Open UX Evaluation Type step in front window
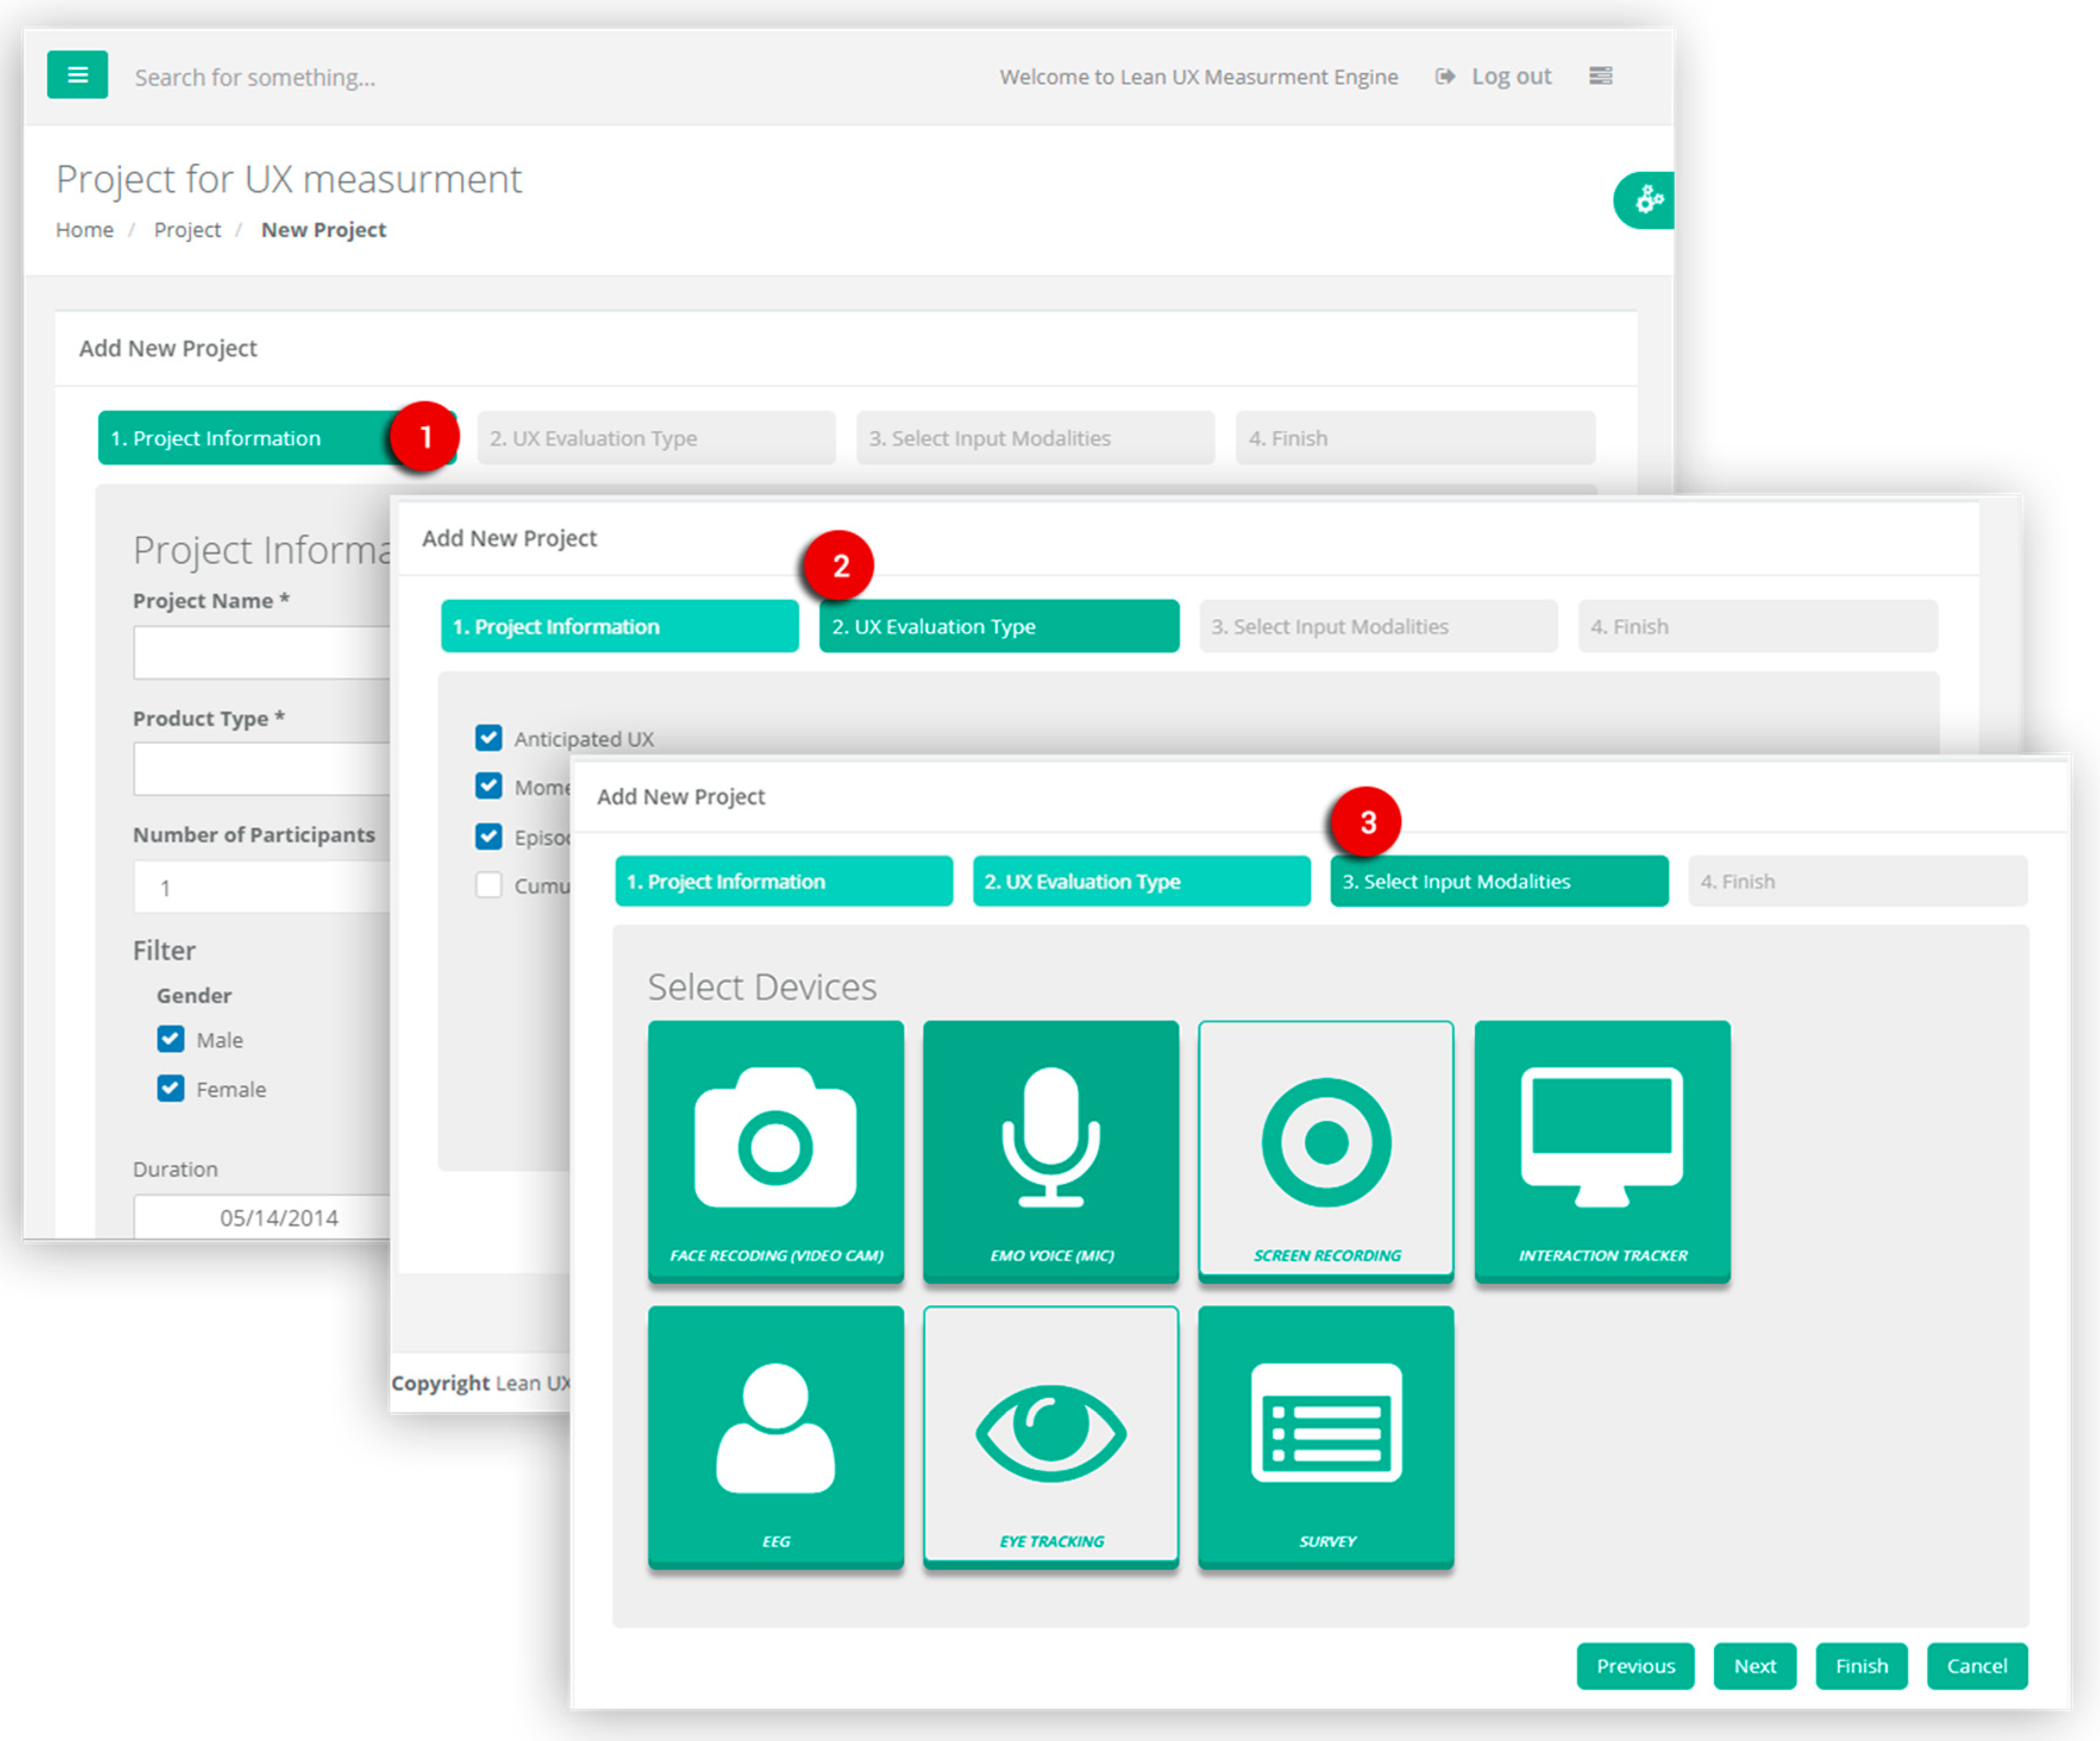Screen dimensions: 2100x1741 click(1141, 881)
